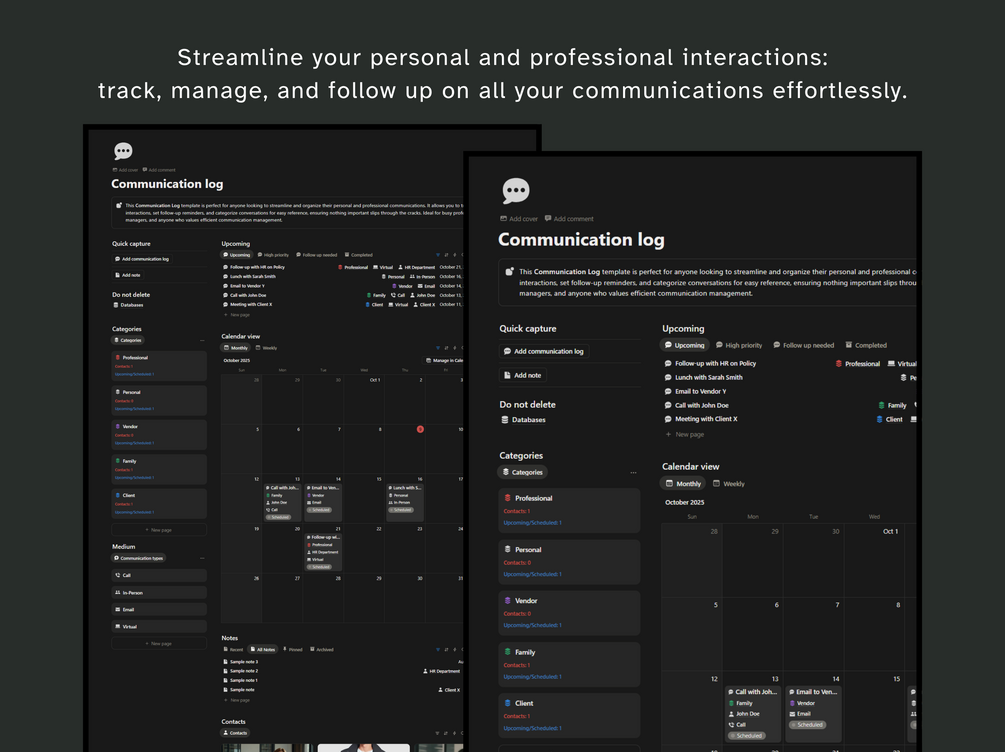The height and width of the screenshot is (752, 1005).
Task: Click Add cover on the front page
Action: (x=519, y=219)
